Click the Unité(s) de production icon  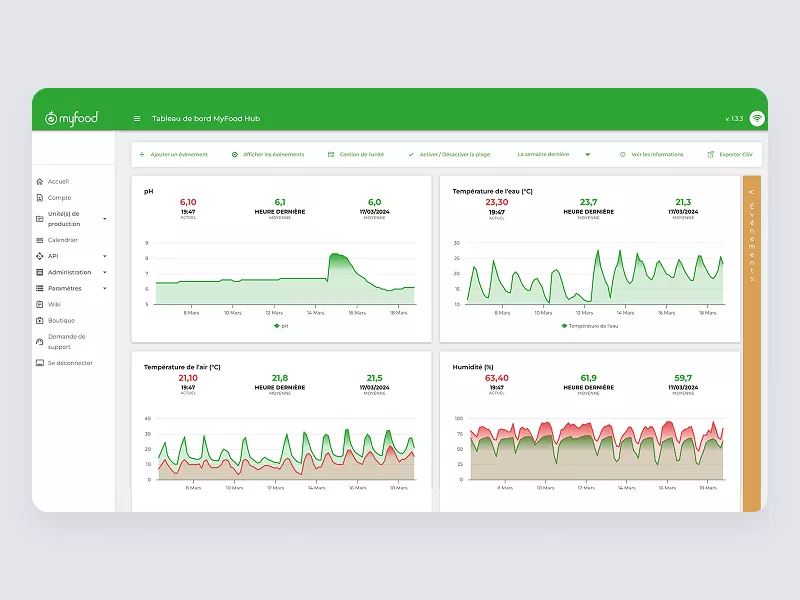pos(40,219)
